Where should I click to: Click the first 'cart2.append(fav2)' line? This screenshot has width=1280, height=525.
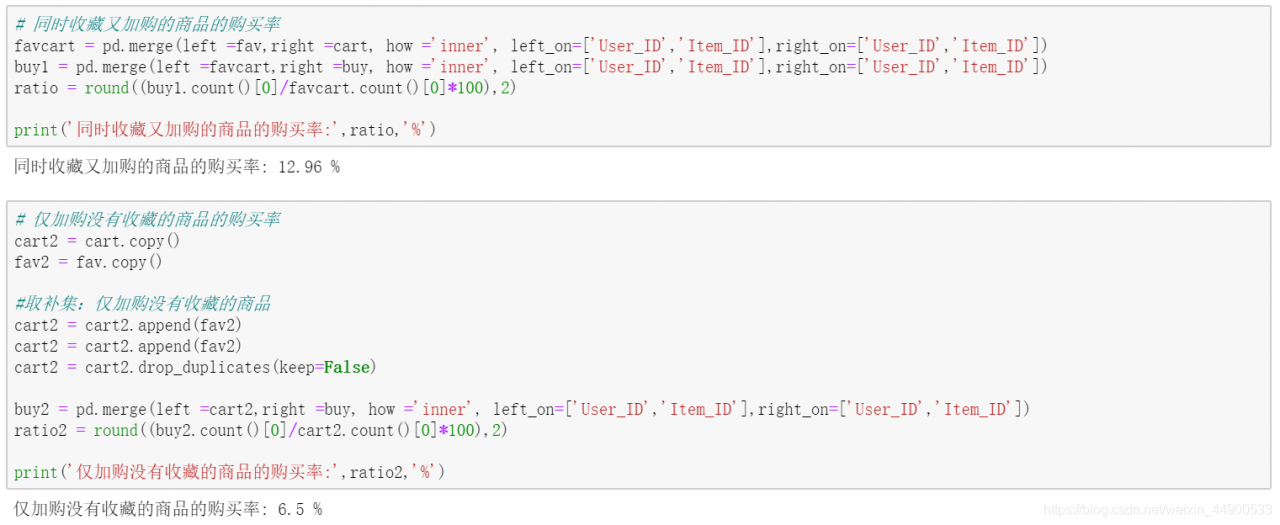pos(128,325)
